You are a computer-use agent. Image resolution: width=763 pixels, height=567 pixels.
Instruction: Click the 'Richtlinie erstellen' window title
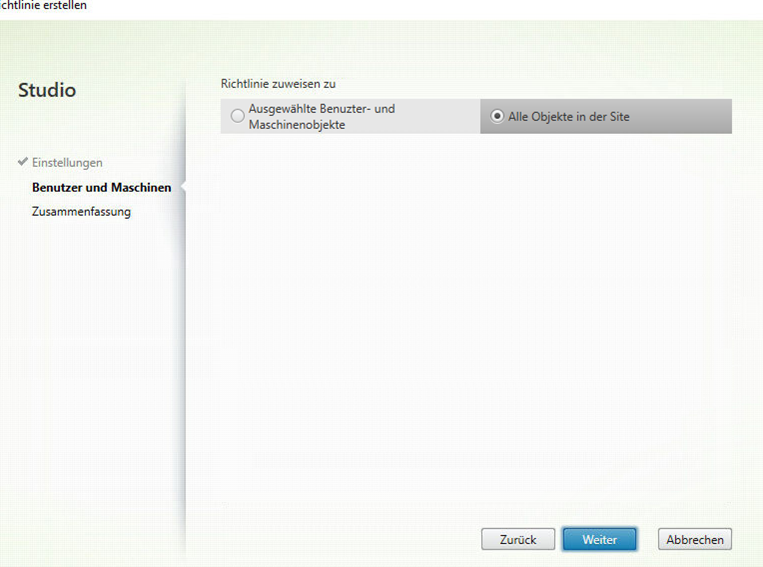tap(43, 6)
